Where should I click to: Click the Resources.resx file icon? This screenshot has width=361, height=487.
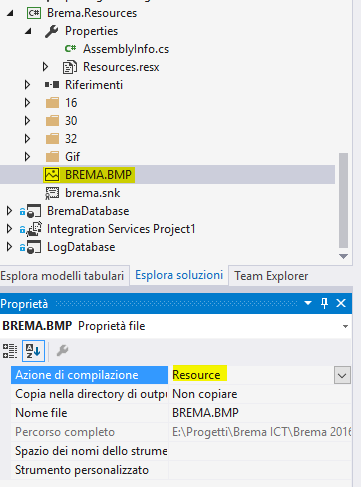(70, 67)
